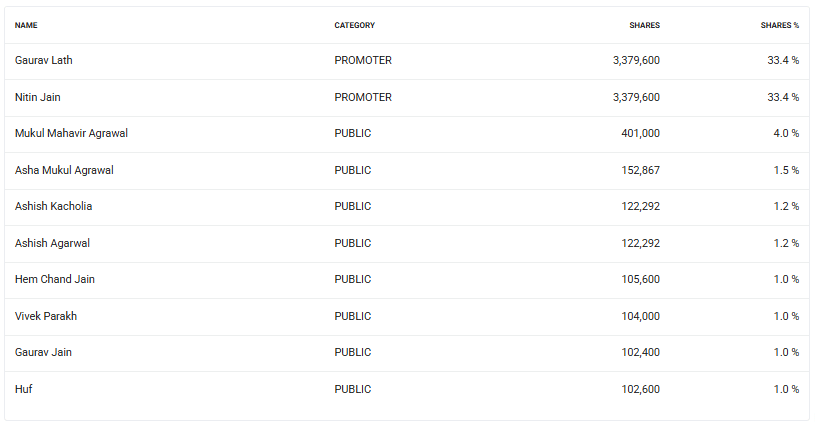This screenshot has height=425, width=815.
Task: Open shareholder Gaurav Lath
Action: 44,60
